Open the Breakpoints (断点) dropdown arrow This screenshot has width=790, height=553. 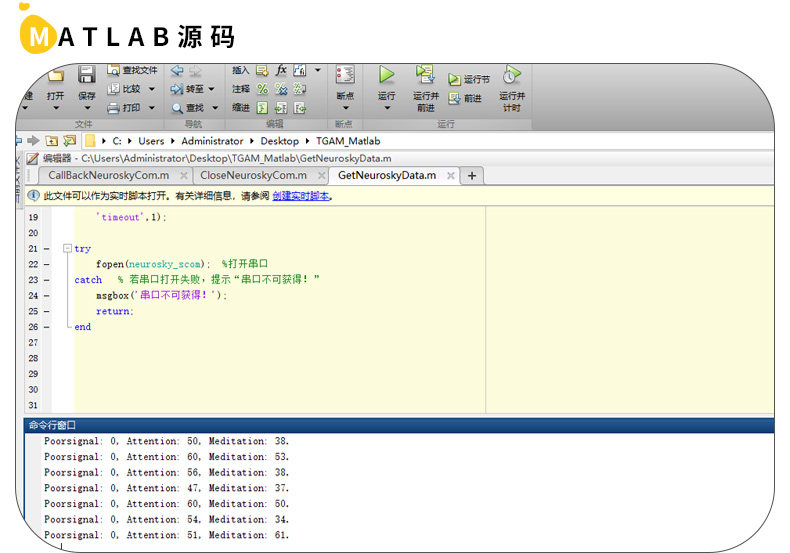(x=346, y=108)
